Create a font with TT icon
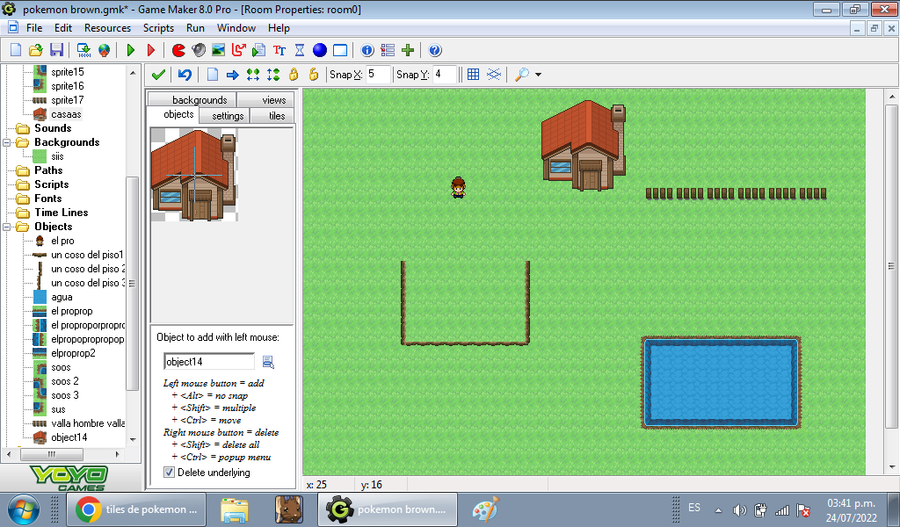The width and height of the screenshot is (900, 527). (280, 51)
